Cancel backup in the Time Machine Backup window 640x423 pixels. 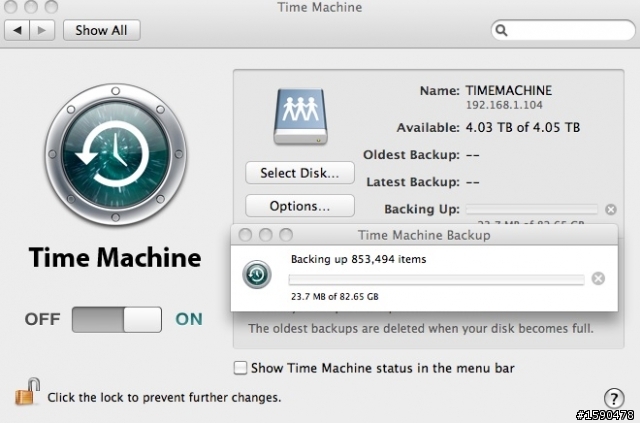pyautogui.click(x=598, y=278)
